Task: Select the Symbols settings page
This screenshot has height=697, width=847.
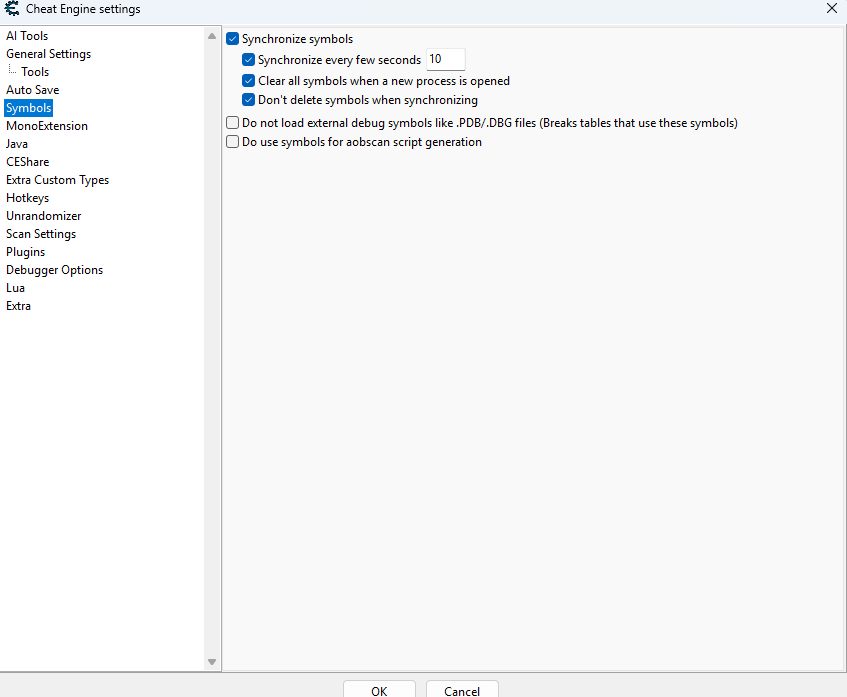Action: click(x=29, y=108)
